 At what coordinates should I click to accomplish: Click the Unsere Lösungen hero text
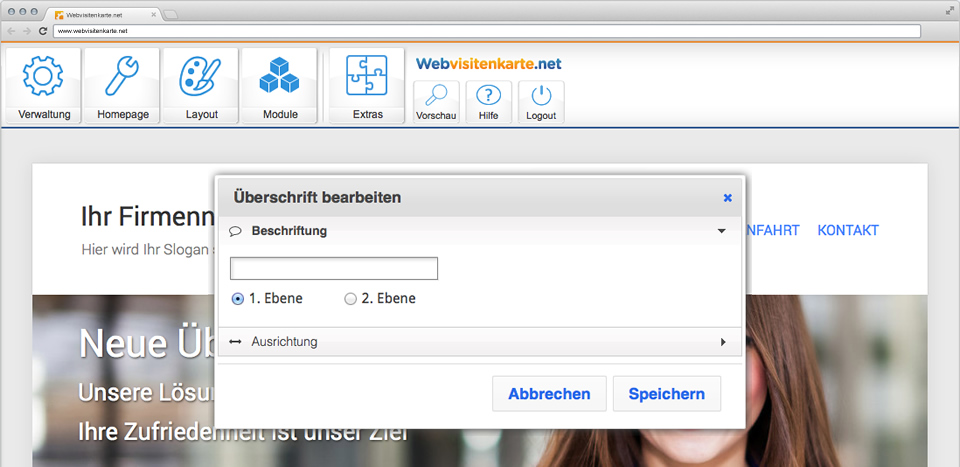147,393
